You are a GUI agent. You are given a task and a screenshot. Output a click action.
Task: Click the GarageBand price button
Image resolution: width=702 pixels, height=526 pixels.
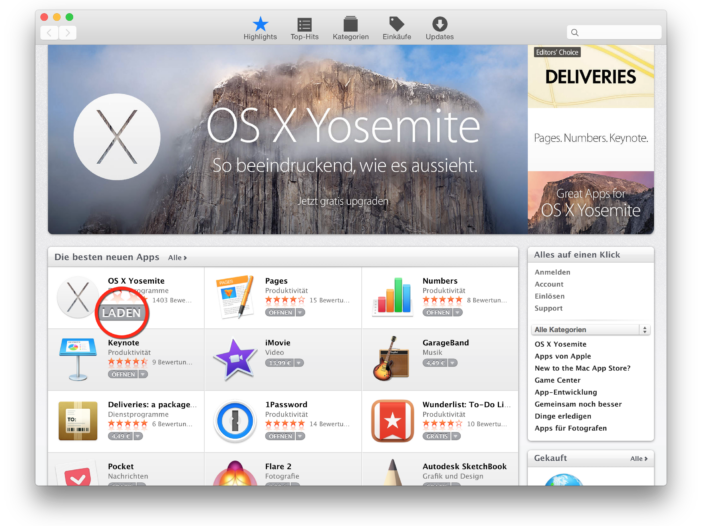coord(435,363)
